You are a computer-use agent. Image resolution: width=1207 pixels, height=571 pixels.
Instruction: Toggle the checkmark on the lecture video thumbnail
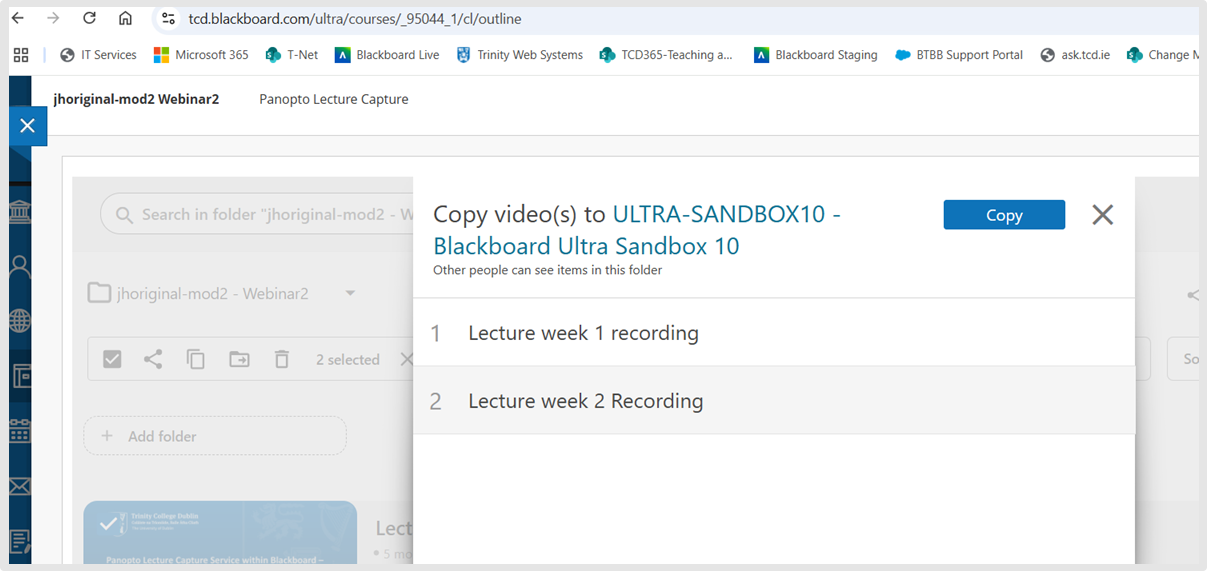point(107,522)
